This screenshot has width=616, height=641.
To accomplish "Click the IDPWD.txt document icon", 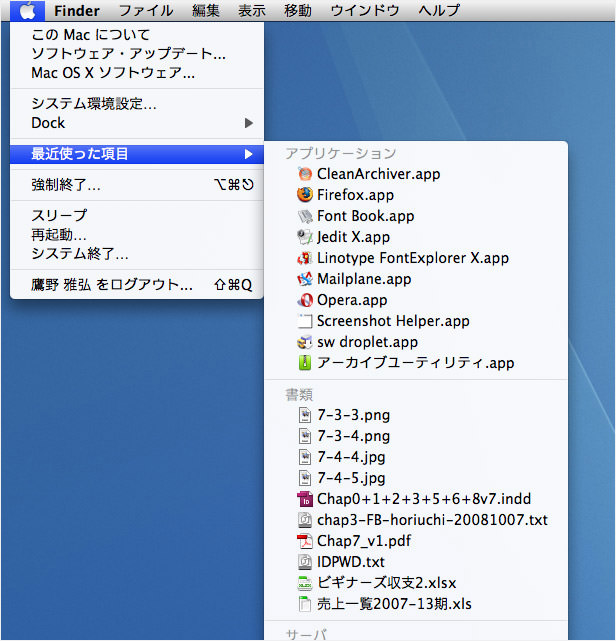I will (x=305, y=562).
